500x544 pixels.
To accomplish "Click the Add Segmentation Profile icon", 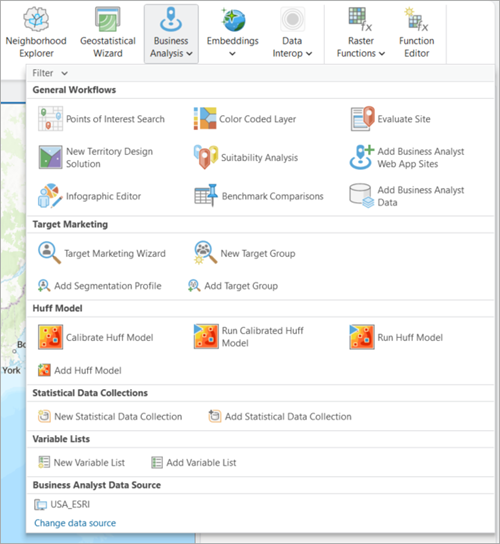I will coord(44,286).
